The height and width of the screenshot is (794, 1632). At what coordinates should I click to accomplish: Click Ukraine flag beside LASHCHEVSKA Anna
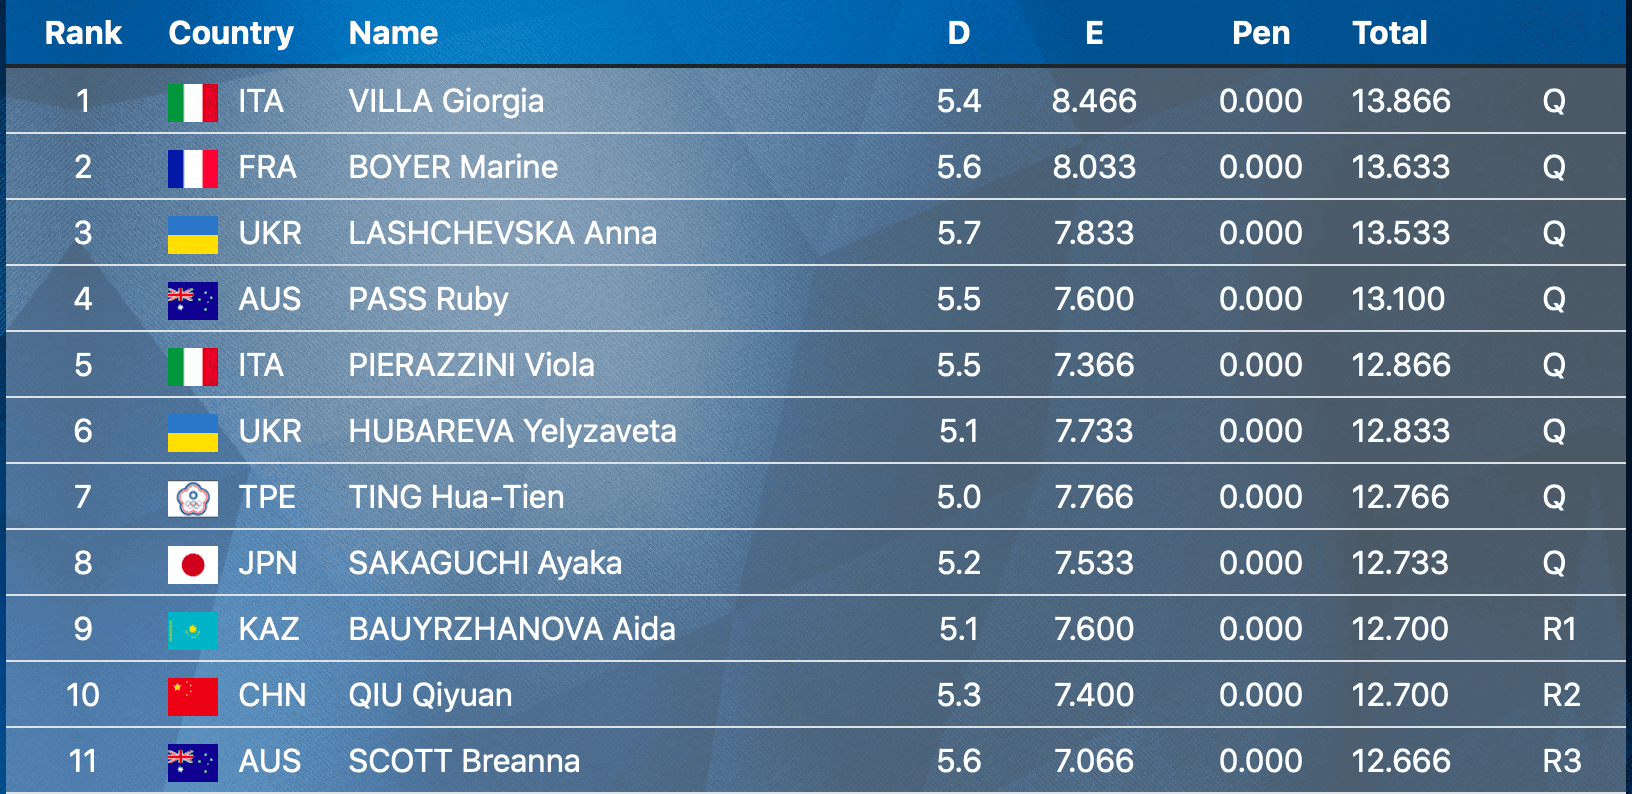point(192,234)
